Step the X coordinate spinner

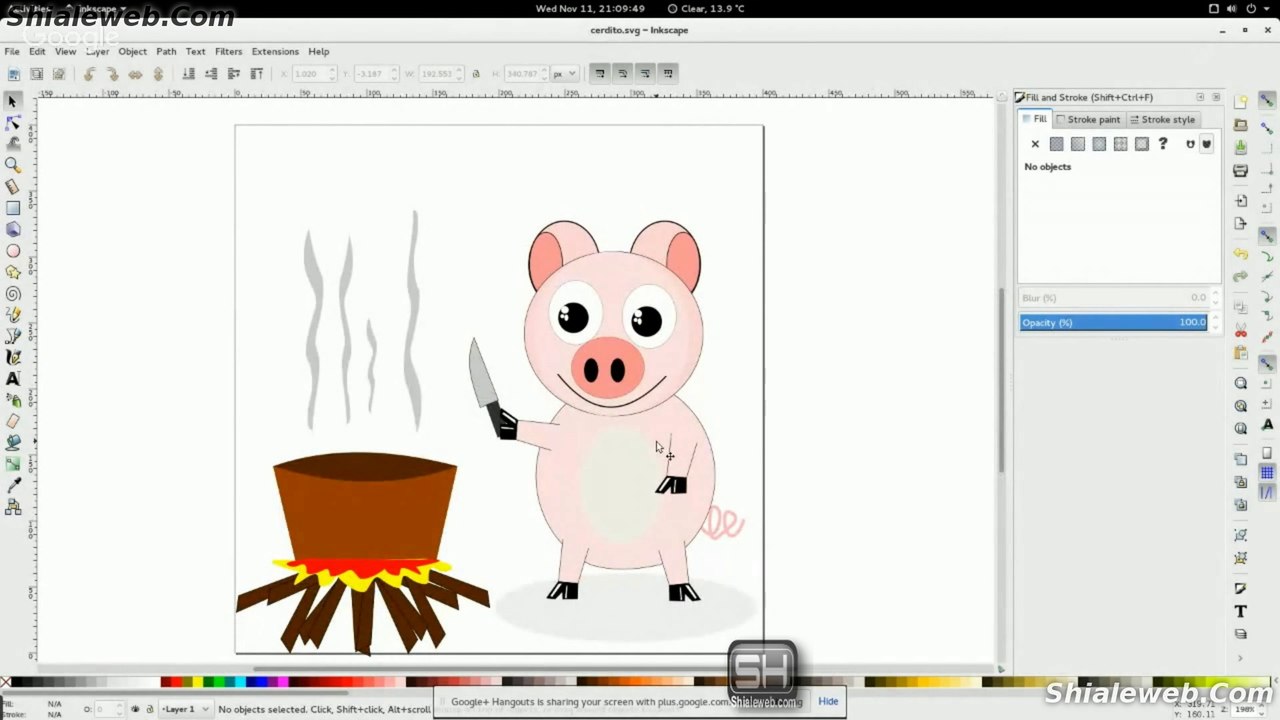click(x=334, y=73)
